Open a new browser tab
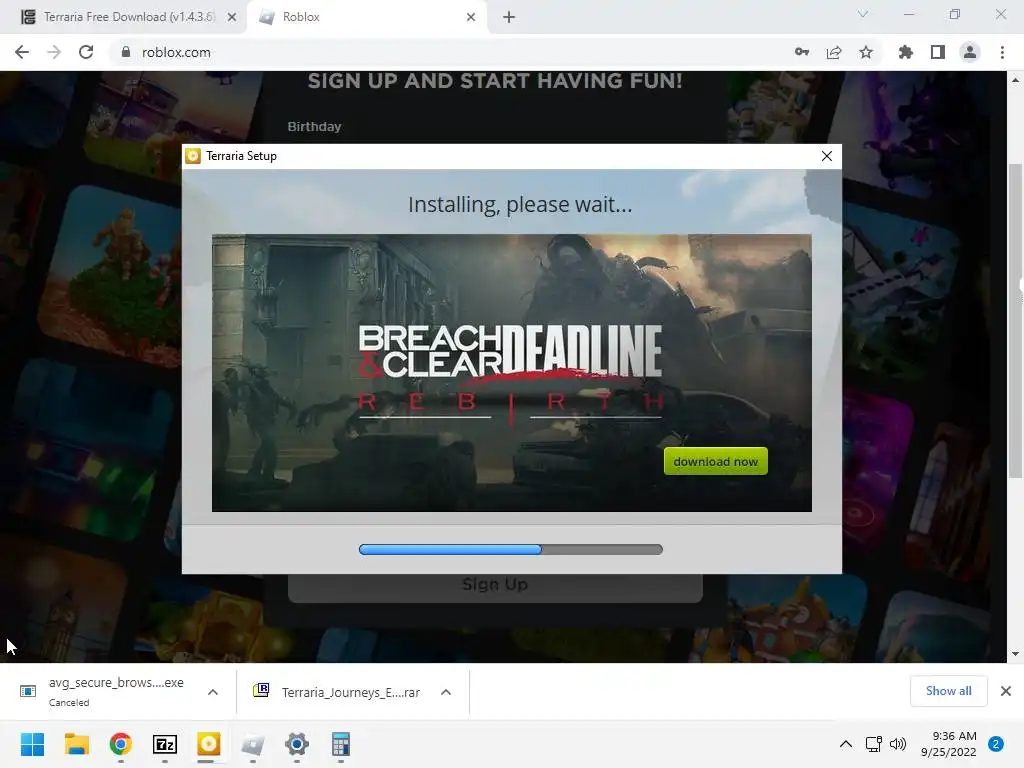Viewport: 1024px width, 768px height. [x=509, y=17]
